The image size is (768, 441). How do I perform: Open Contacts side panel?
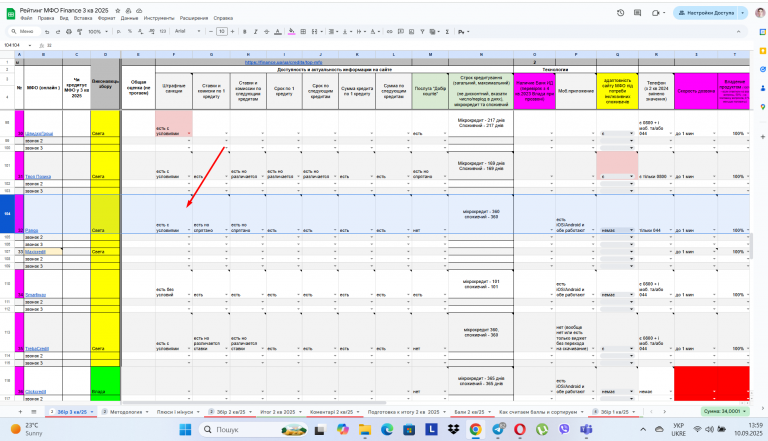pyautogui.click(x=763, y=88)
